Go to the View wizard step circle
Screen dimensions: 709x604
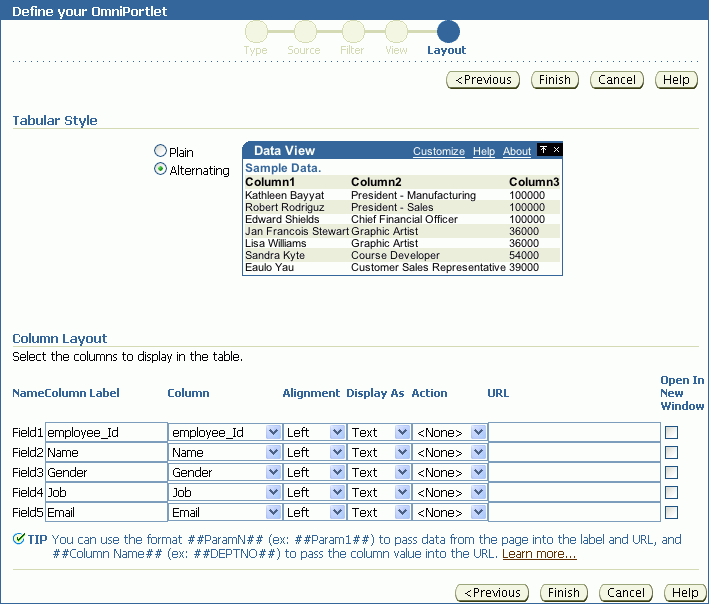(396, 32)
